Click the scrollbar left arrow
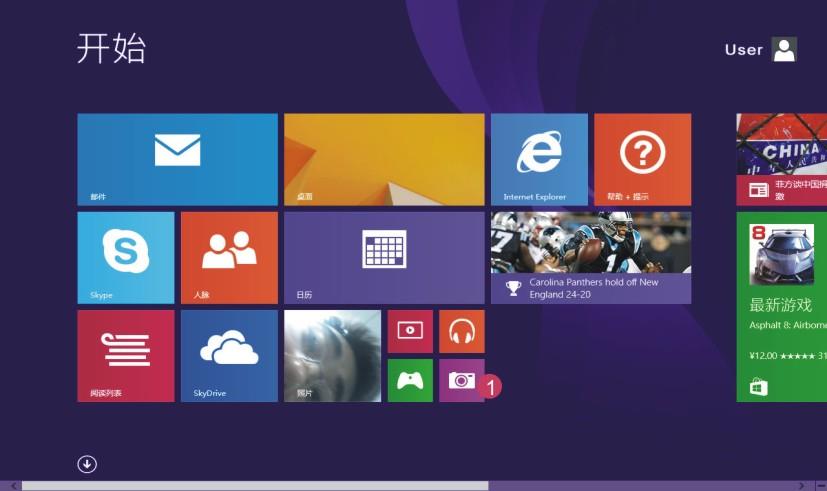Viewport: 827px width, 491px height. click(x=13, y=486)
